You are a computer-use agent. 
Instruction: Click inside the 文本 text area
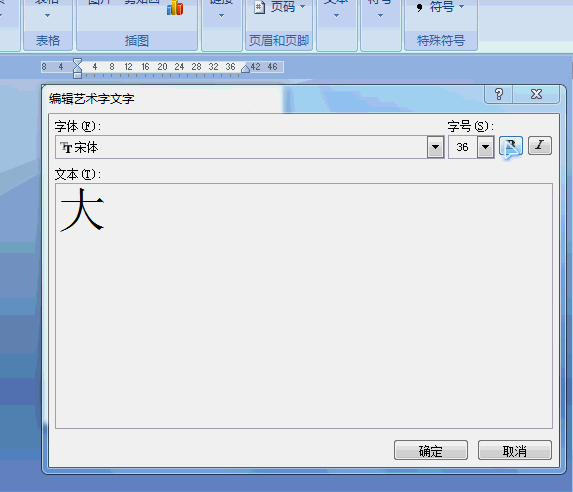304,306
